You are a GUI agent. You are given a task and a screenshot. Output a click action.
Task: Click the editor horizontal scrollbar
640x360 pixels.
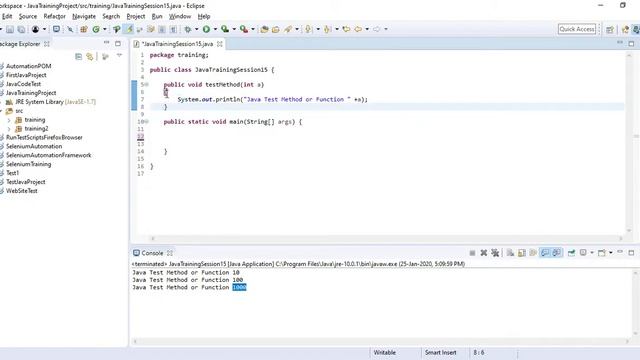[387, 238]
